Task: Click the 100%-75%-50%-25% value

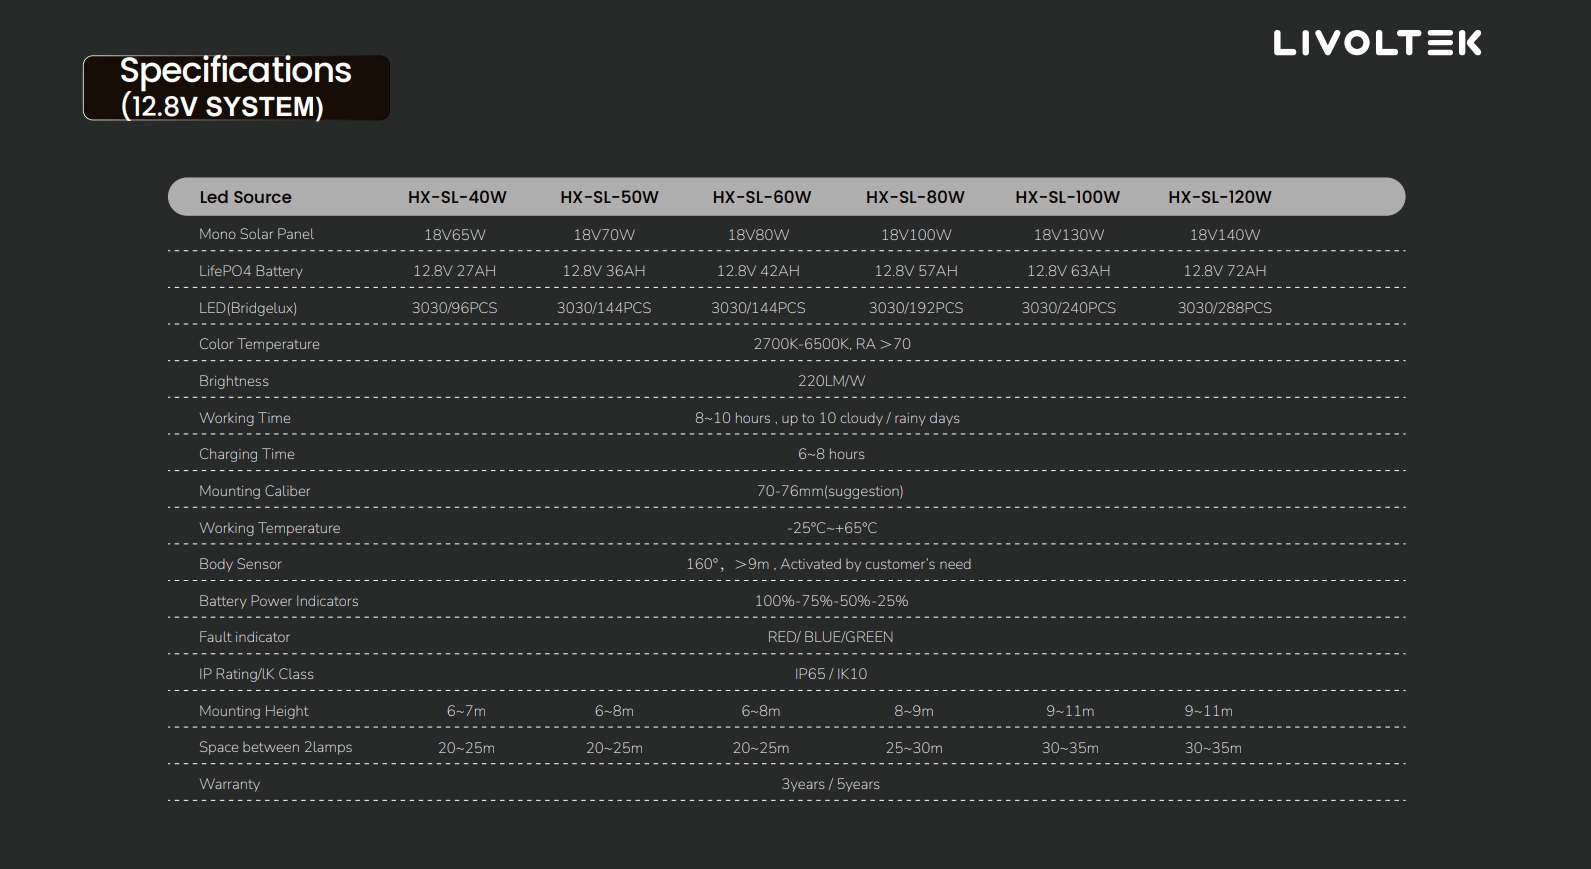Action: [x=832, y=601]
